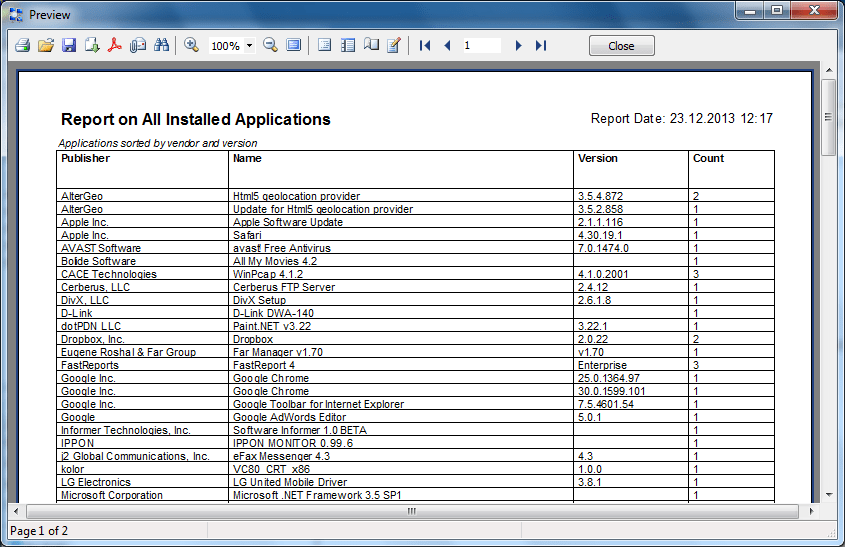Click 'Dropbox, Inc.' publisher cell
This screenshot has height=547, width=845.
click(x=143, y=339)
